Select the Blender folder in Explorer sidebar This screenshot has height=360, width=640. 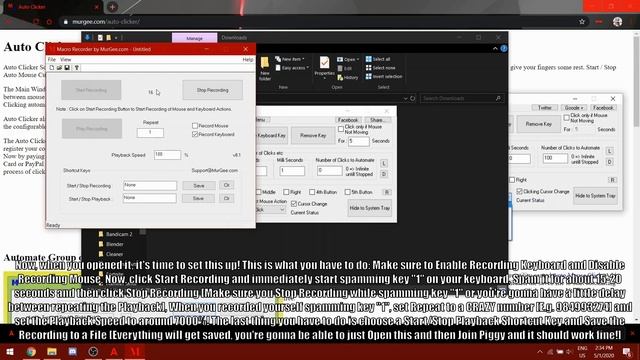(111, 244)
